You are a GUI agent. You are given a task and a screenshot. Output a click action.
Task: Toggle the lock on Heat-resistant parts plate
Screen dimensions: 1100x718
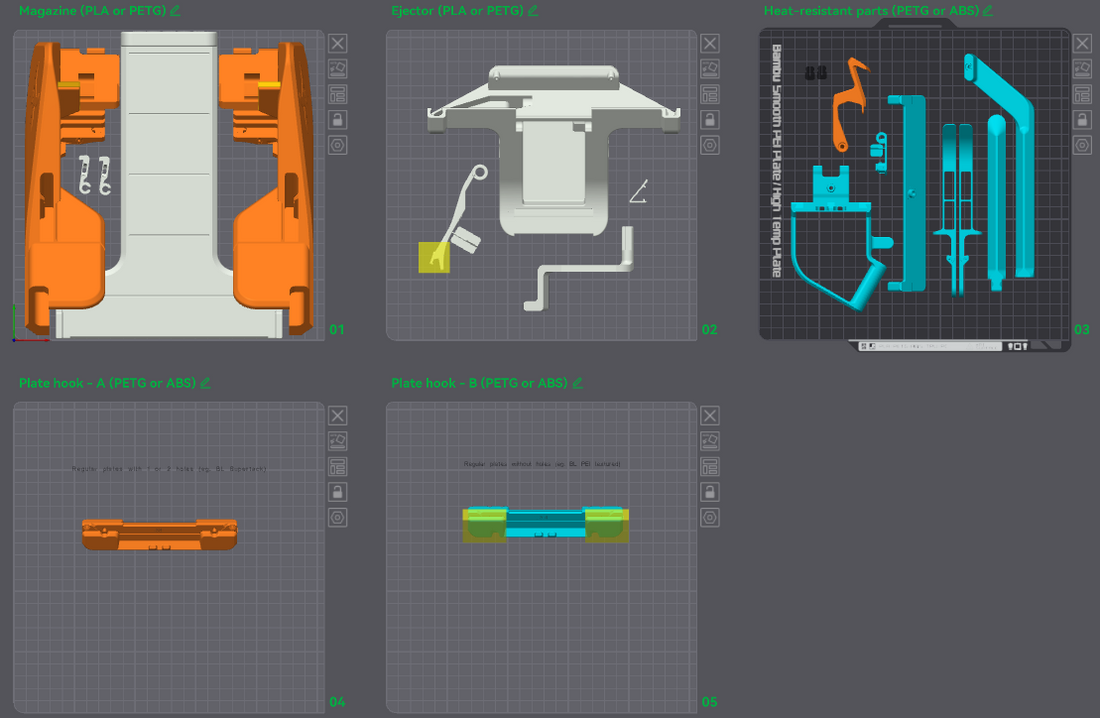pyautogui.click(x=1082, y=120)
